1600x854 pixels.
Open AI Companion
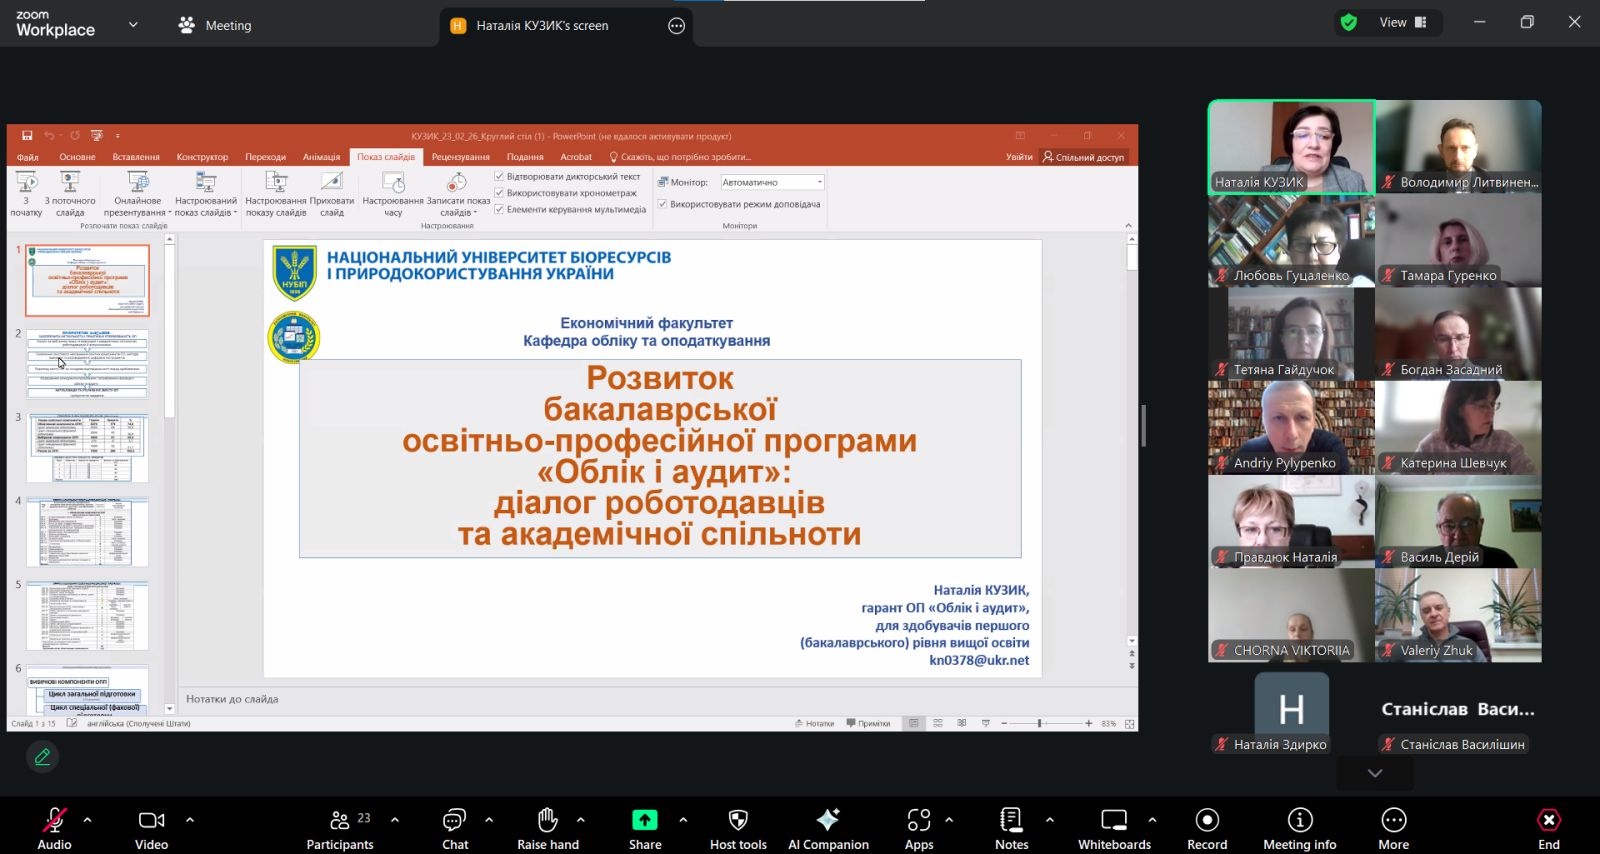pyautogui.click(x=828, y=821)
